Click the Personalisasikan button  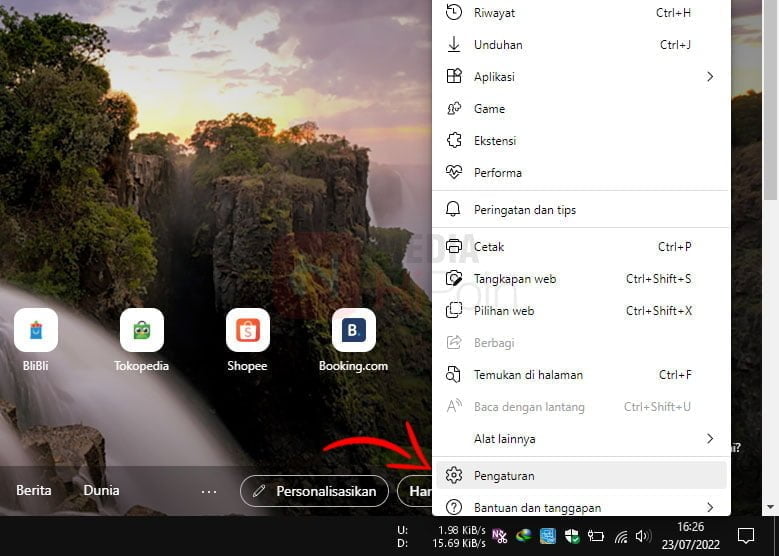314,491
